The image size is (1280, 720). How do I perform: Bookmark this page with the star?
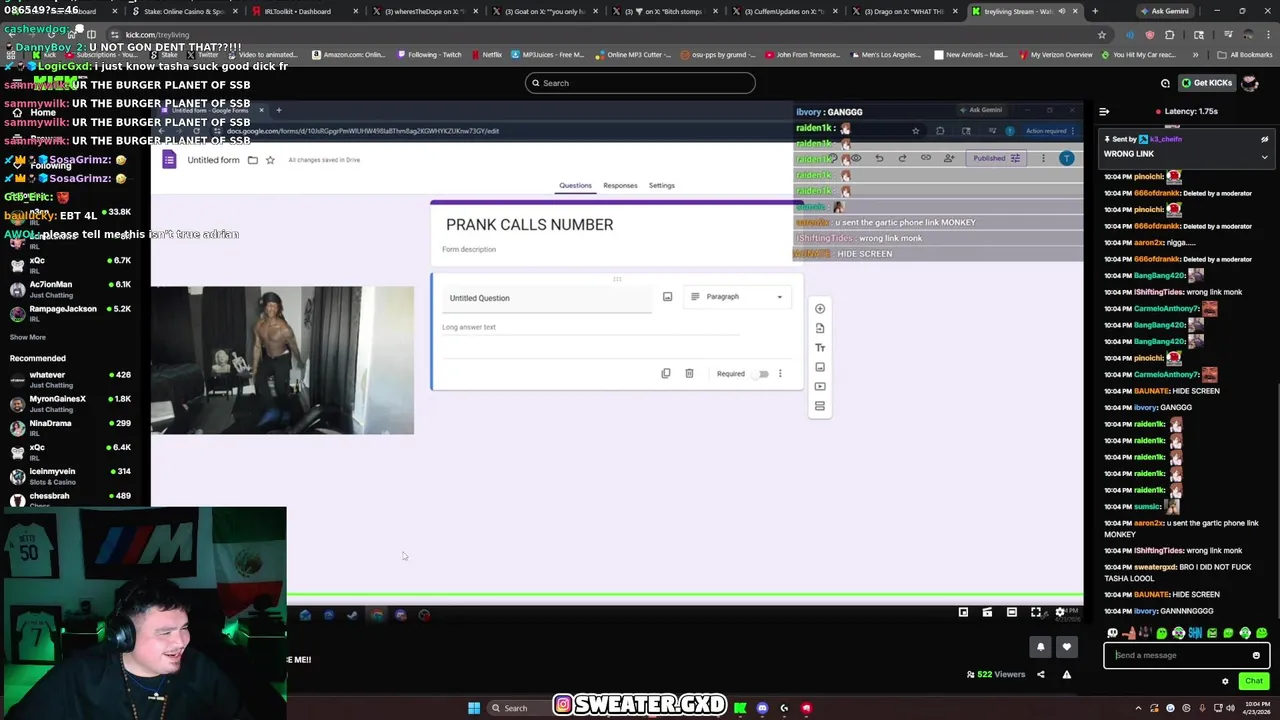tap(1102, 35)
